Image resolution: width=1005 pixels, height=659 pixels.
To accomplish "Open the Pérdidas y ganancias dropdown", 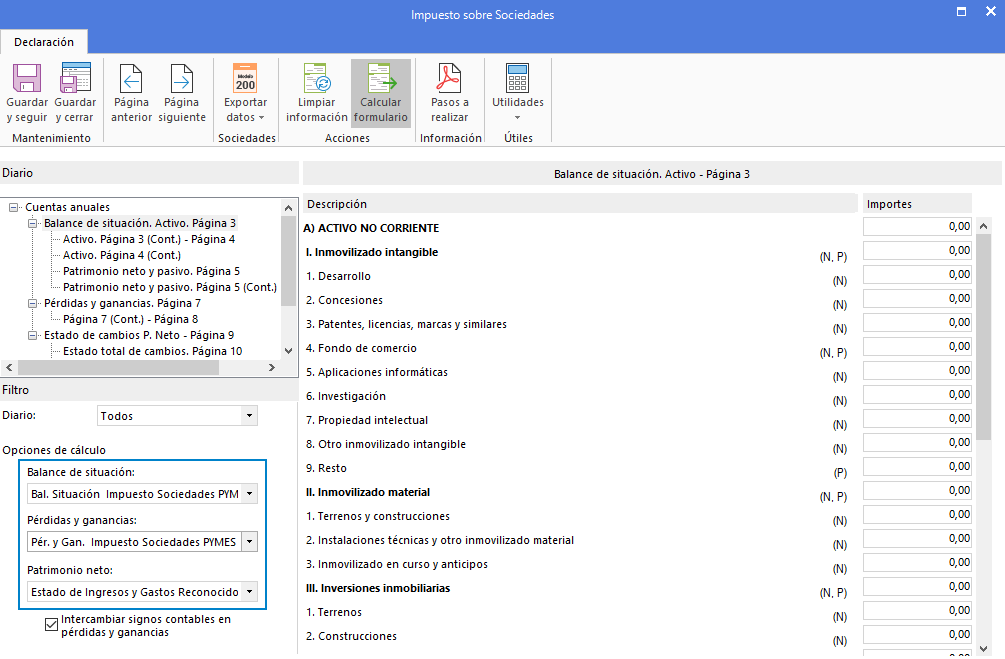I will pos(249,542).
